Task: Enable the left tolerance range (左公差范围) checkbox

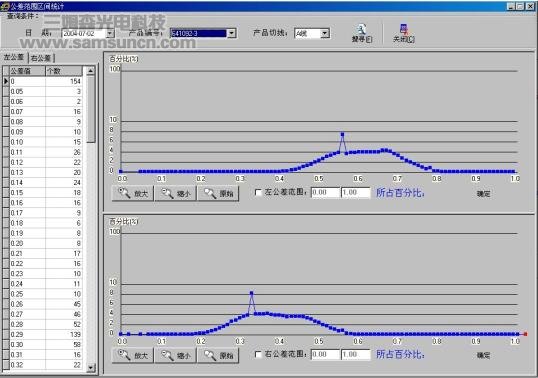Action: [258, 192]
